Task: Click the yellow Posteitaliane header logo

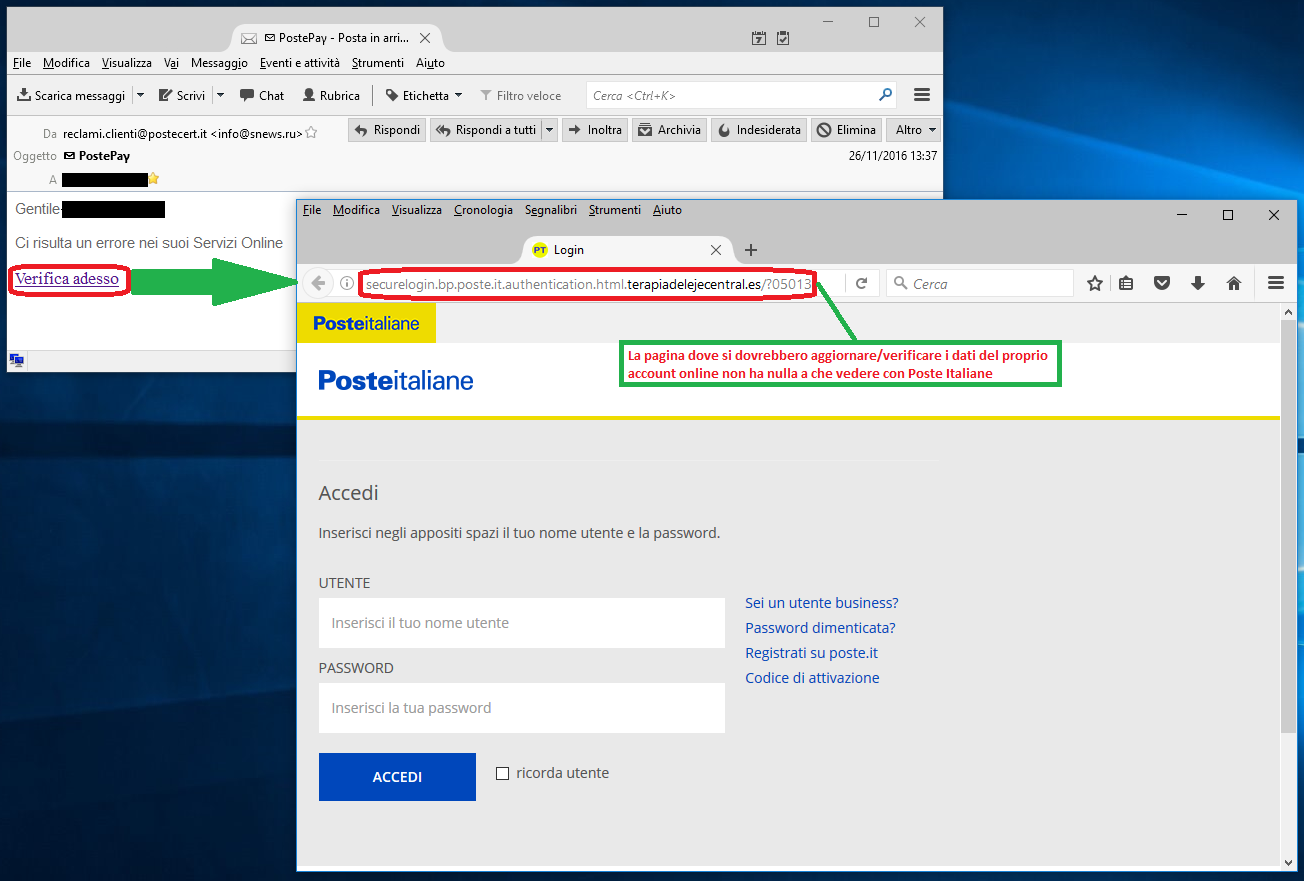Action: [366, 323]
